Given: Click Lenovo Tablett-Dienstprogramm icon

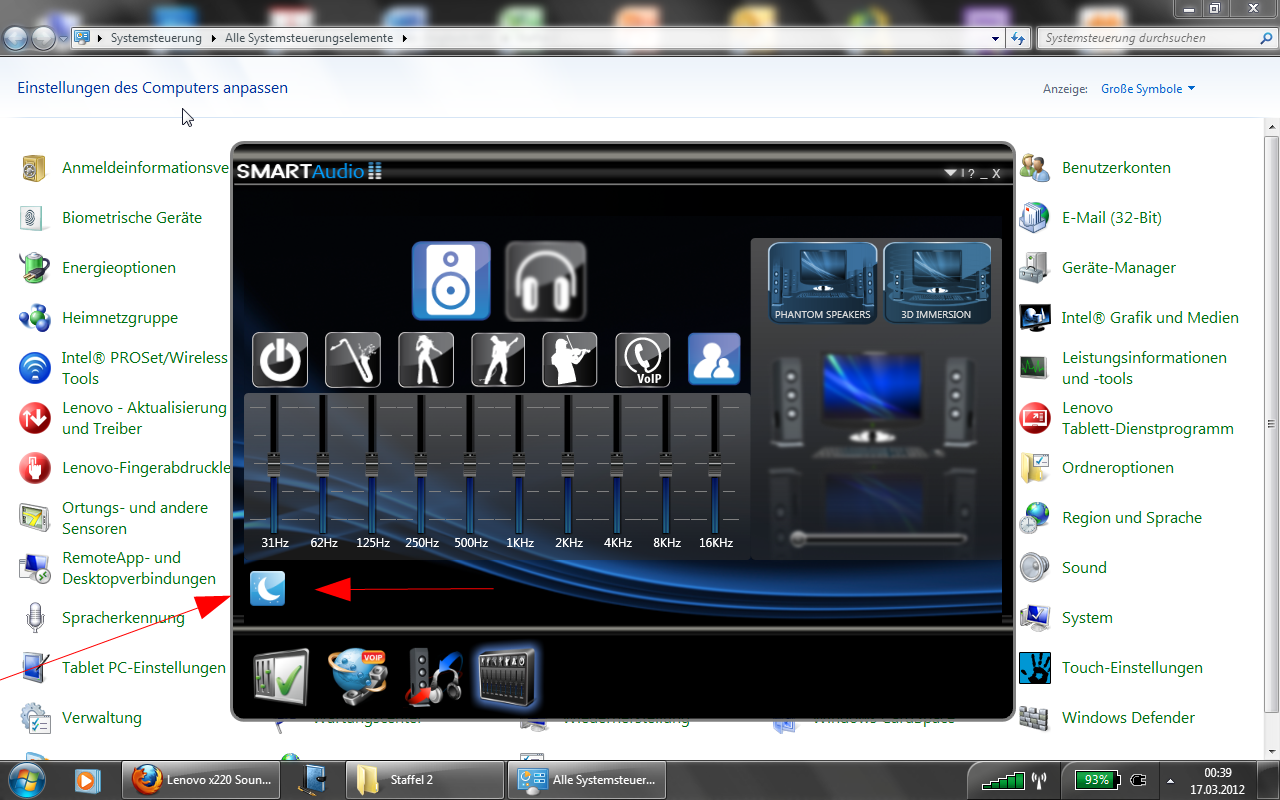Looking at the screenshot, I should pyautogui.click(x=1034, y=418).
